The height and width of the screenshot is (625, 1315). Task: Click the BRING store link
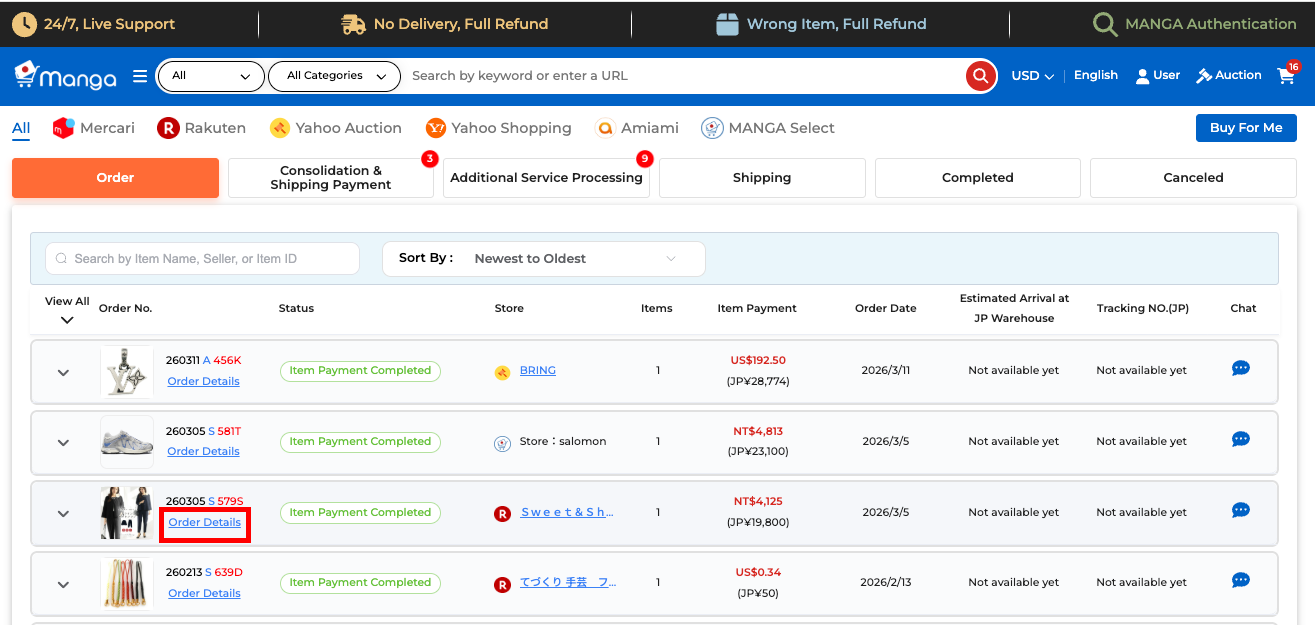[x=537, y=371]
